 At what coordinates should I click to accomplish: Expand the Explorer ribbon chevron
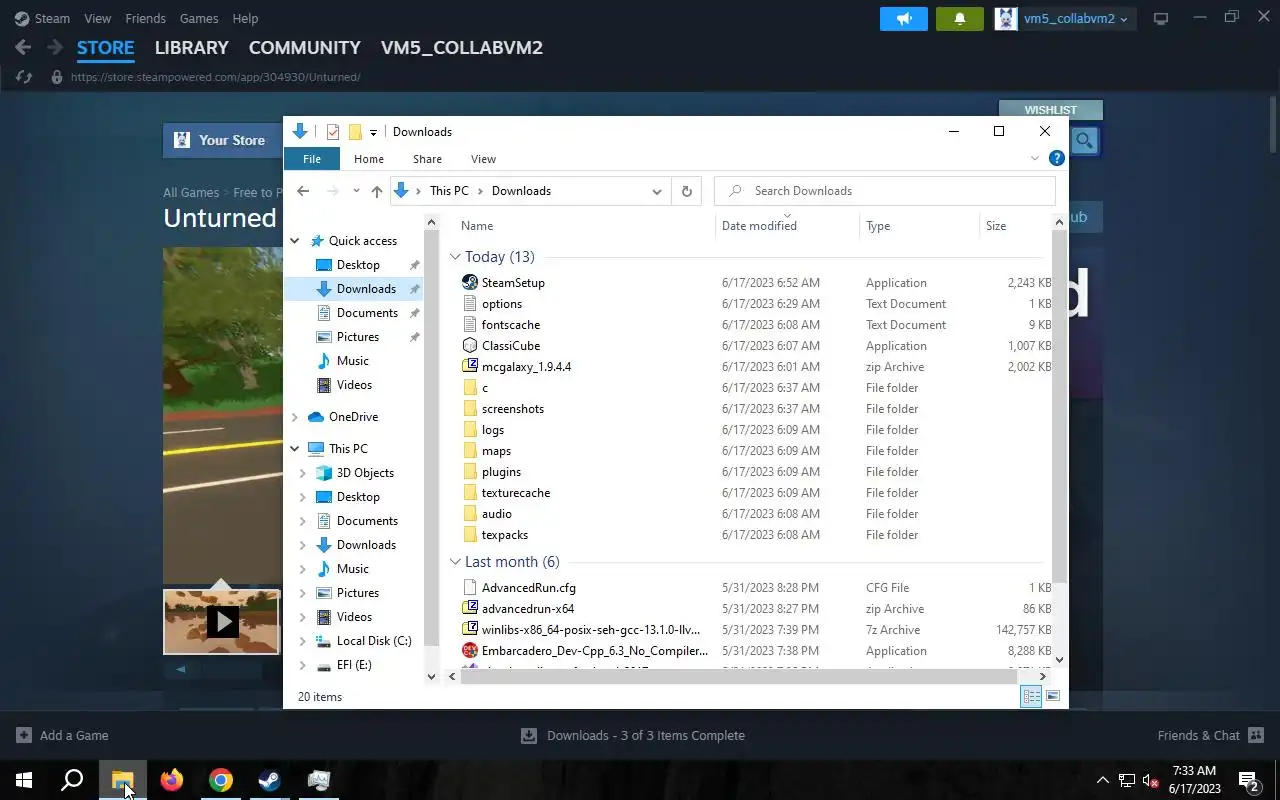pyautogui.click(x=1035, y=159)
